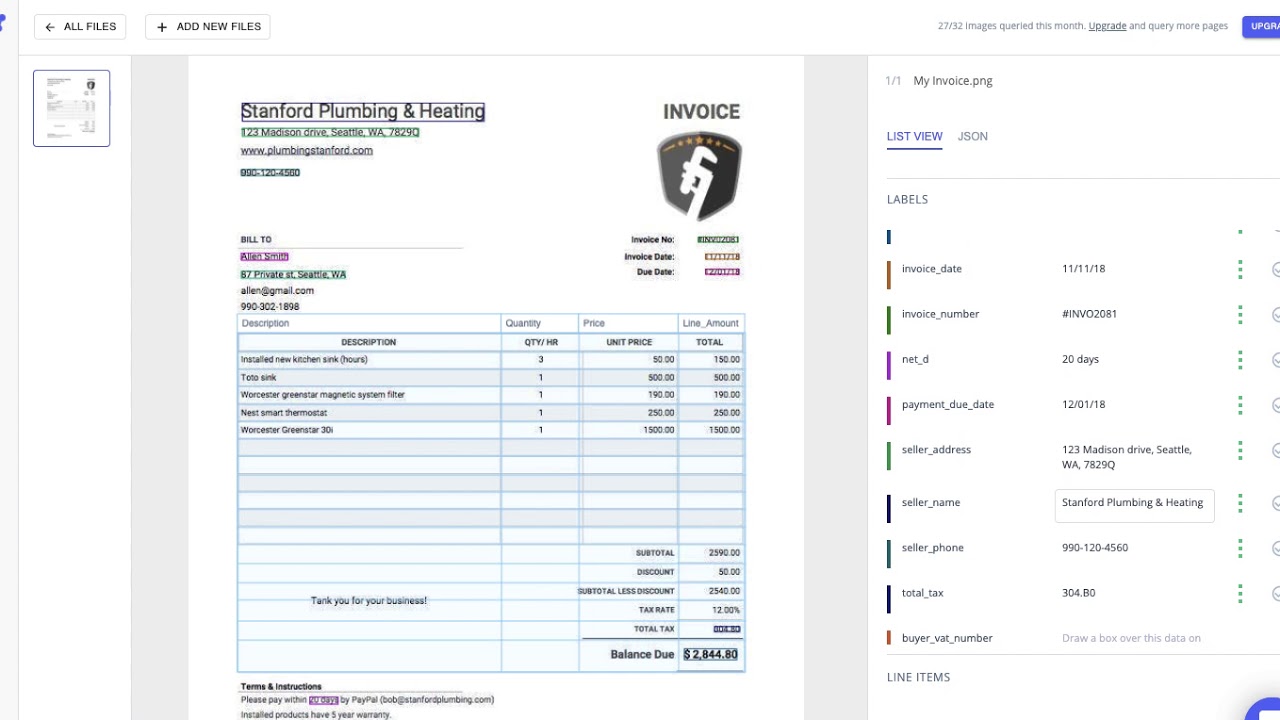Screen dimensions: 1280x720
Task: Verify net_d with its check circle
Action: (1276, 359)
